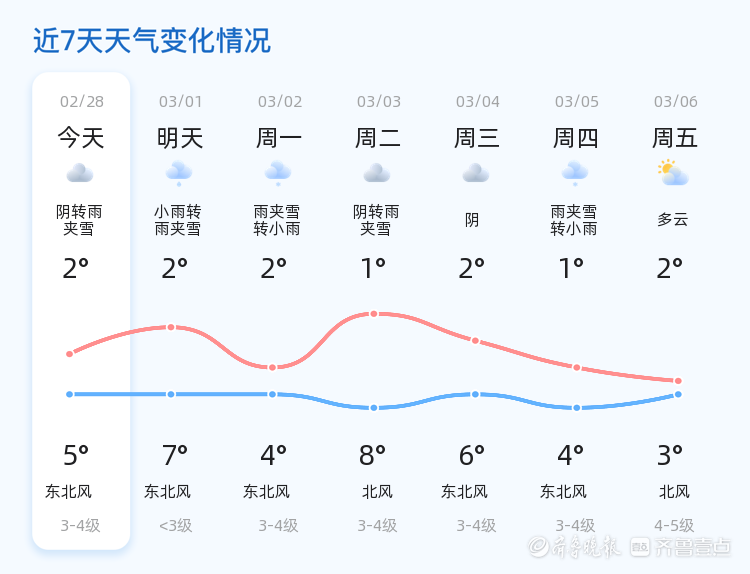
Task: Click the Qilu Yidian watermark logo
Action: coord(693,547)
